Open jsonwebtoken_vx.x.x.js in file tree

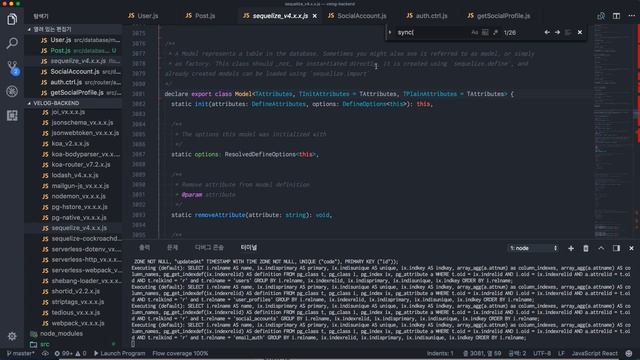tap(73, 133)
